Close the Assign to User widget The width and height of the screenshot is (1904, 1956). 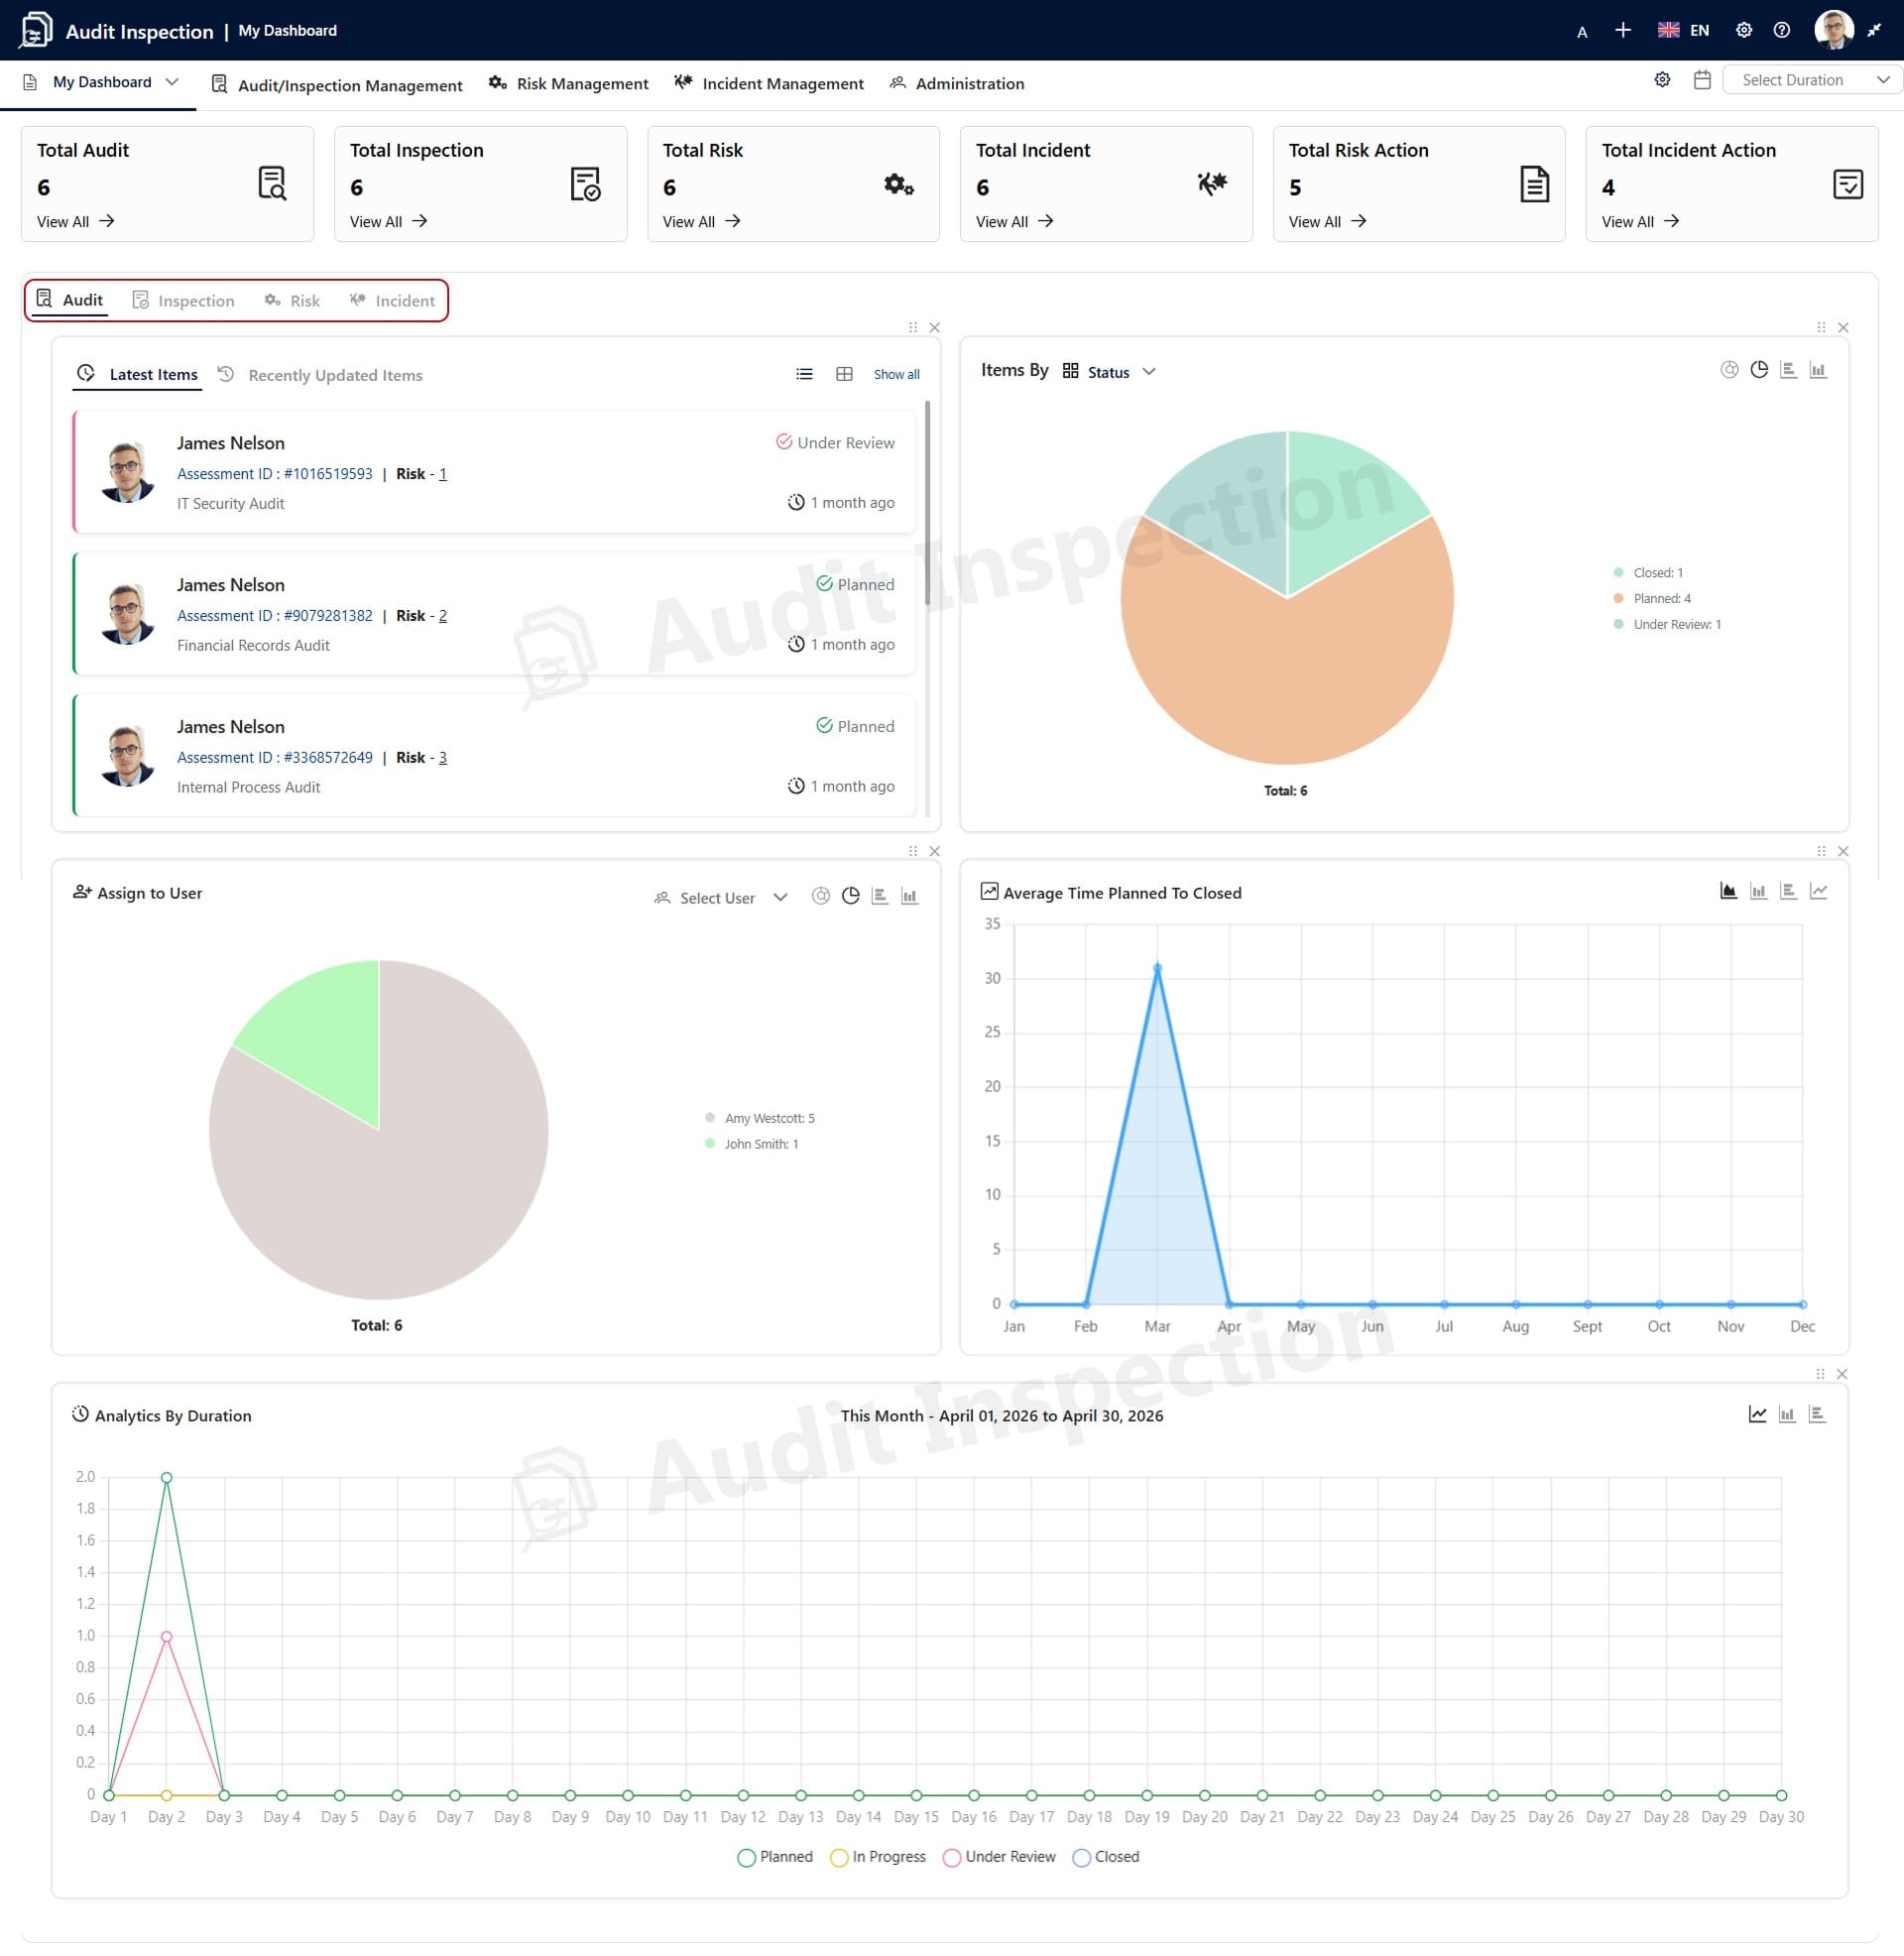click(x=934, y=852)
